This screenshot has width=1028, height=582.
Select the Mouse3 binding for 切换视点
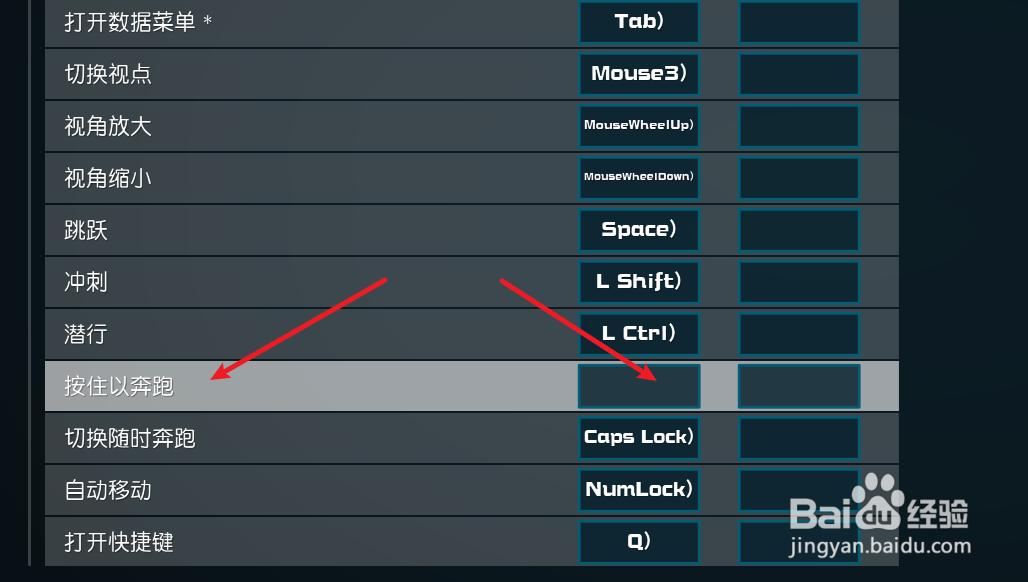point(639,73)
